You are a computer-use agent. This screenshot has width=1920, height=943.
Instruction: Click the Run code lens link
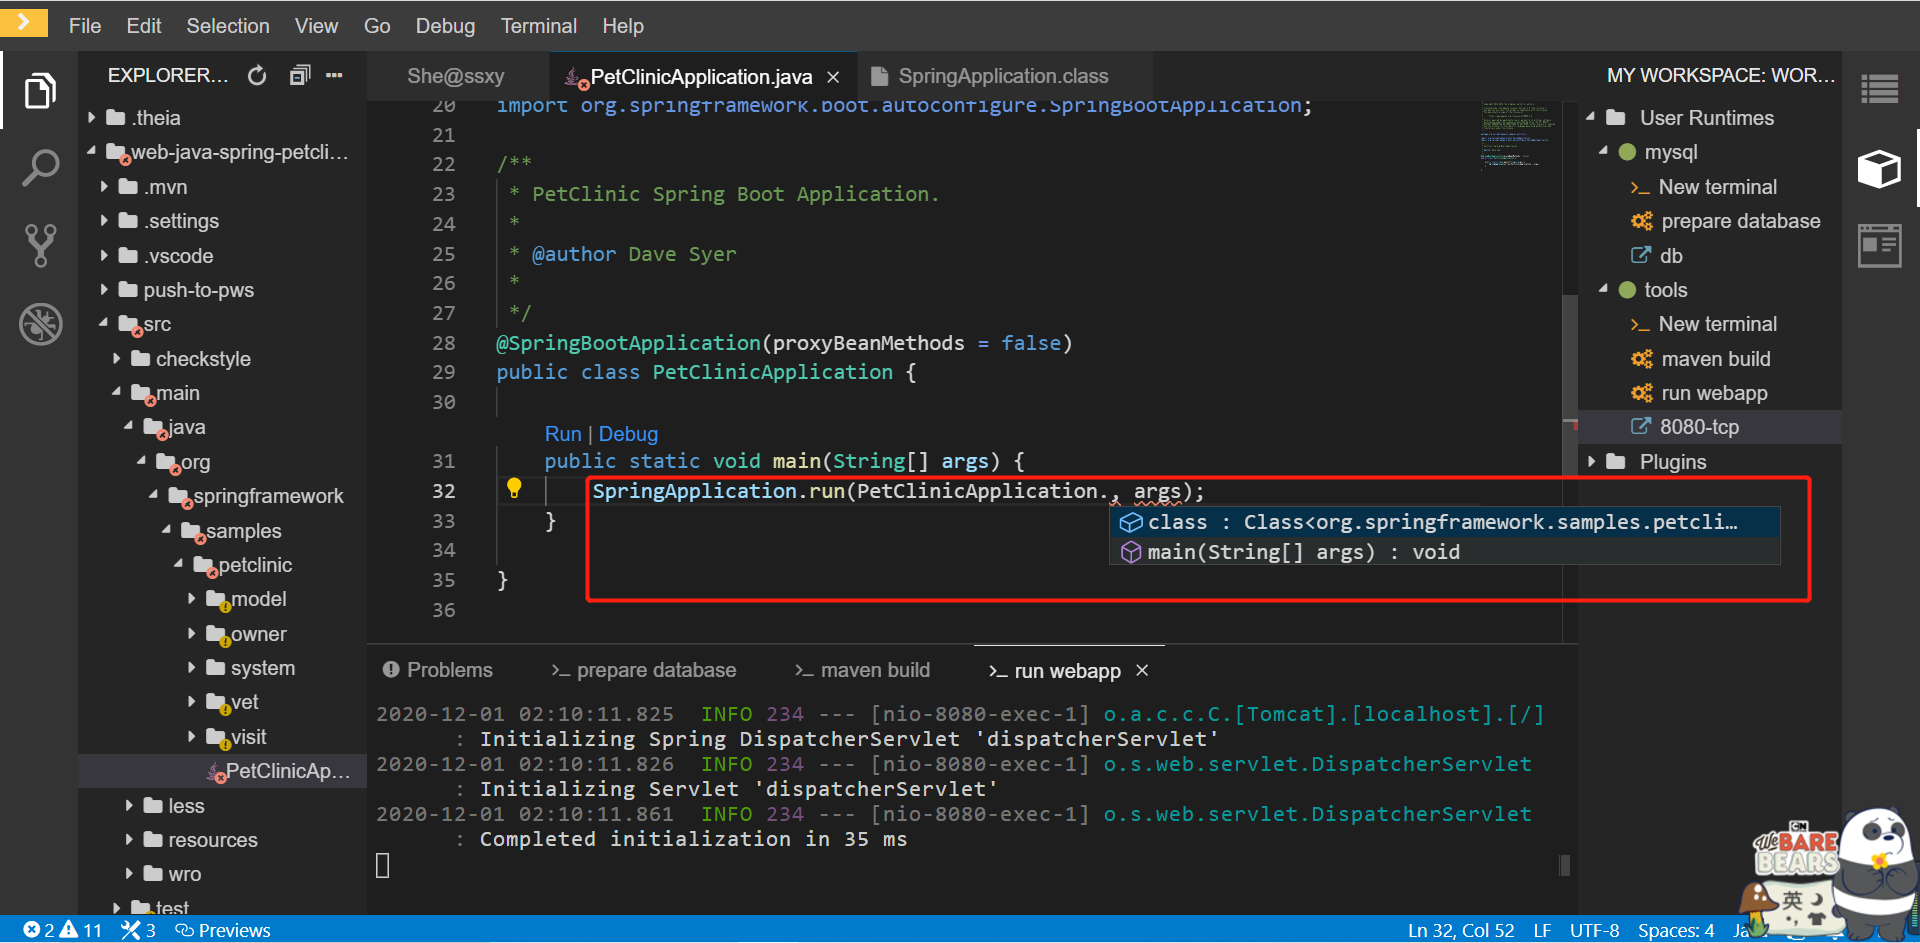tap(563, 434)
